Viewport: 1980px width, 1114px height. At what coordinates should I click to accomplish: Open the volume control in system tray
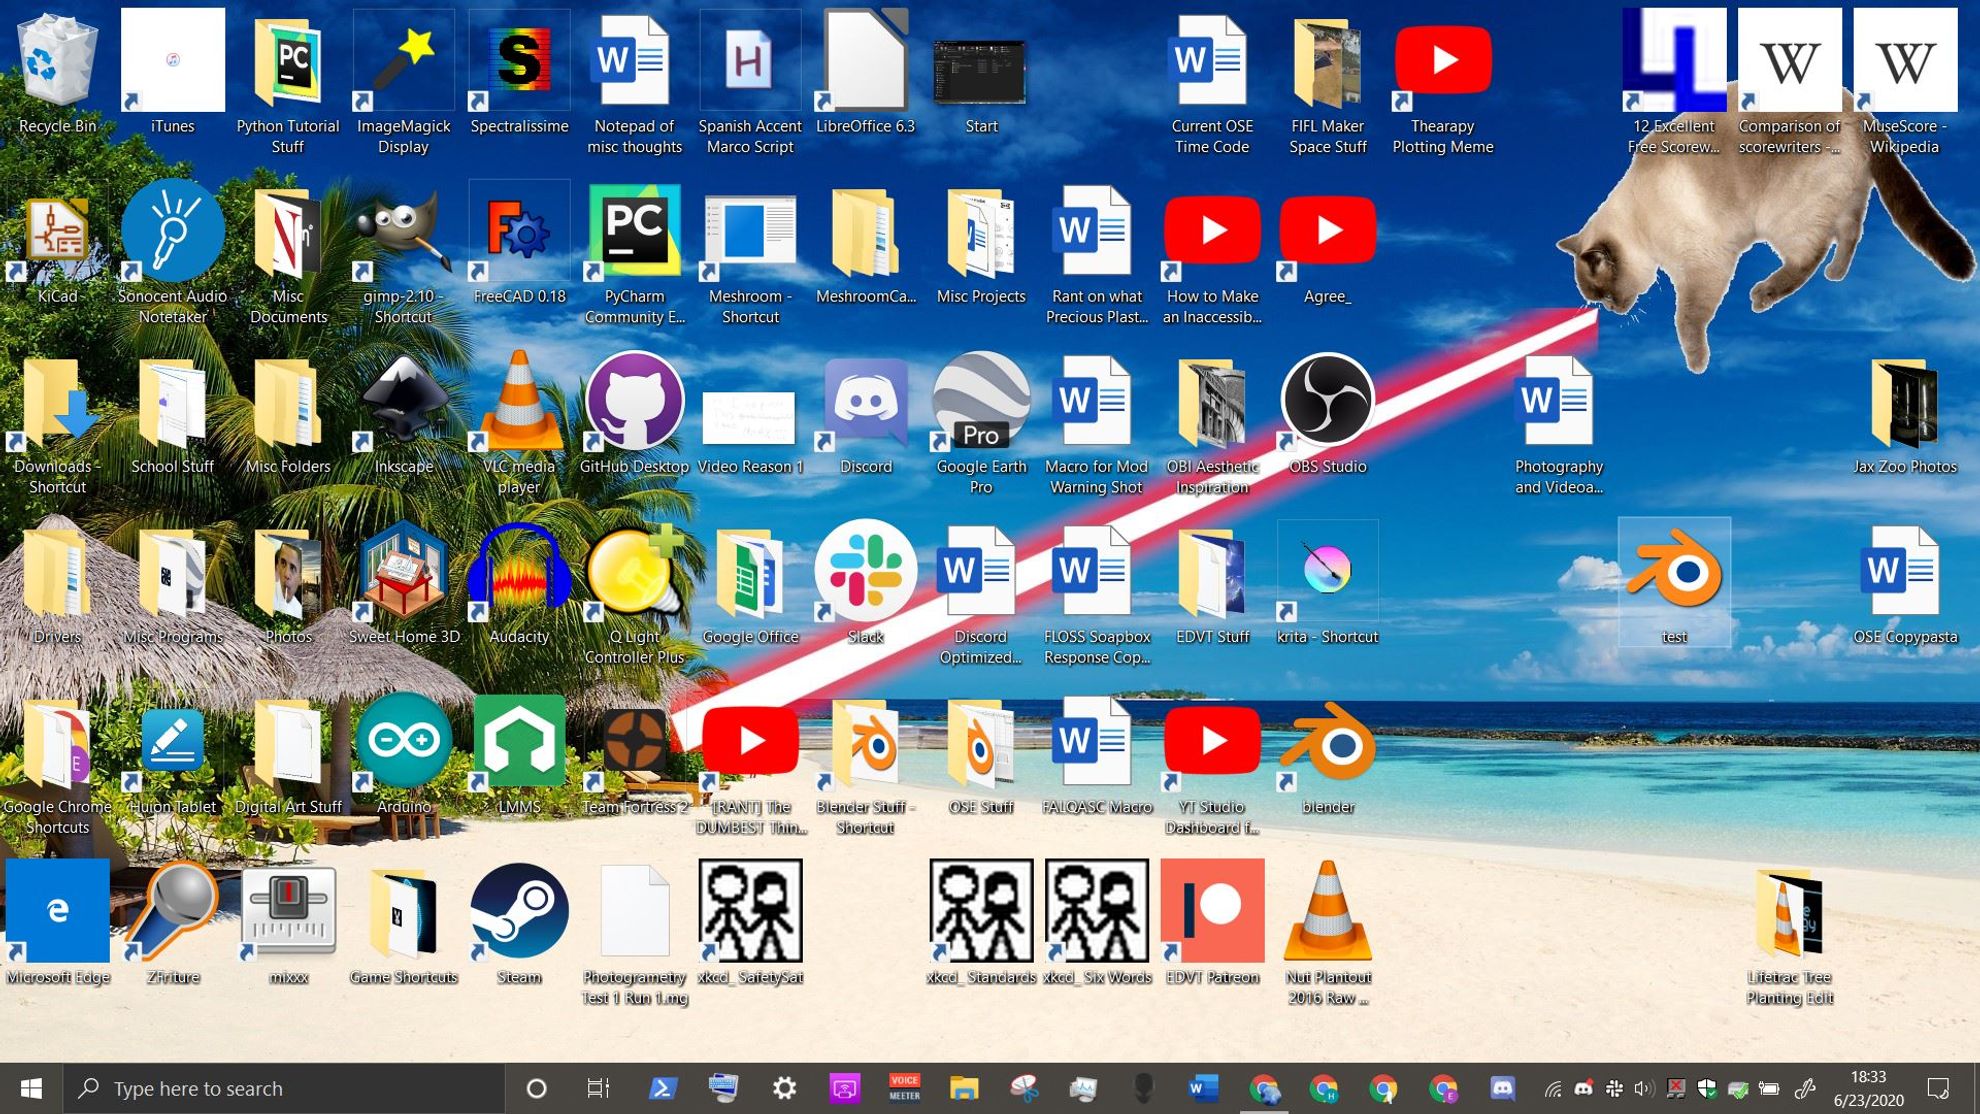coord(1643,1088)
